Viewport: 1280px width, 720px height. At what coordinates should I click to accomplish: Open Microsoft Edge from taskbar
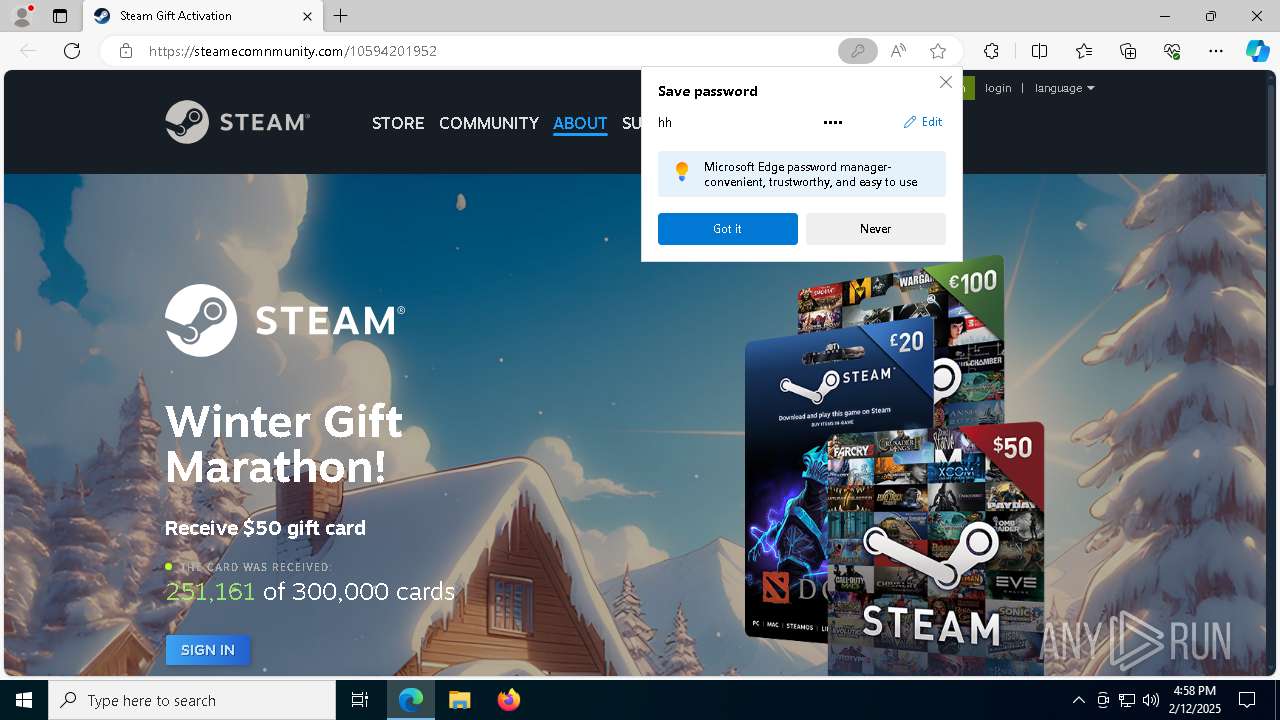[x=411, y=700]
